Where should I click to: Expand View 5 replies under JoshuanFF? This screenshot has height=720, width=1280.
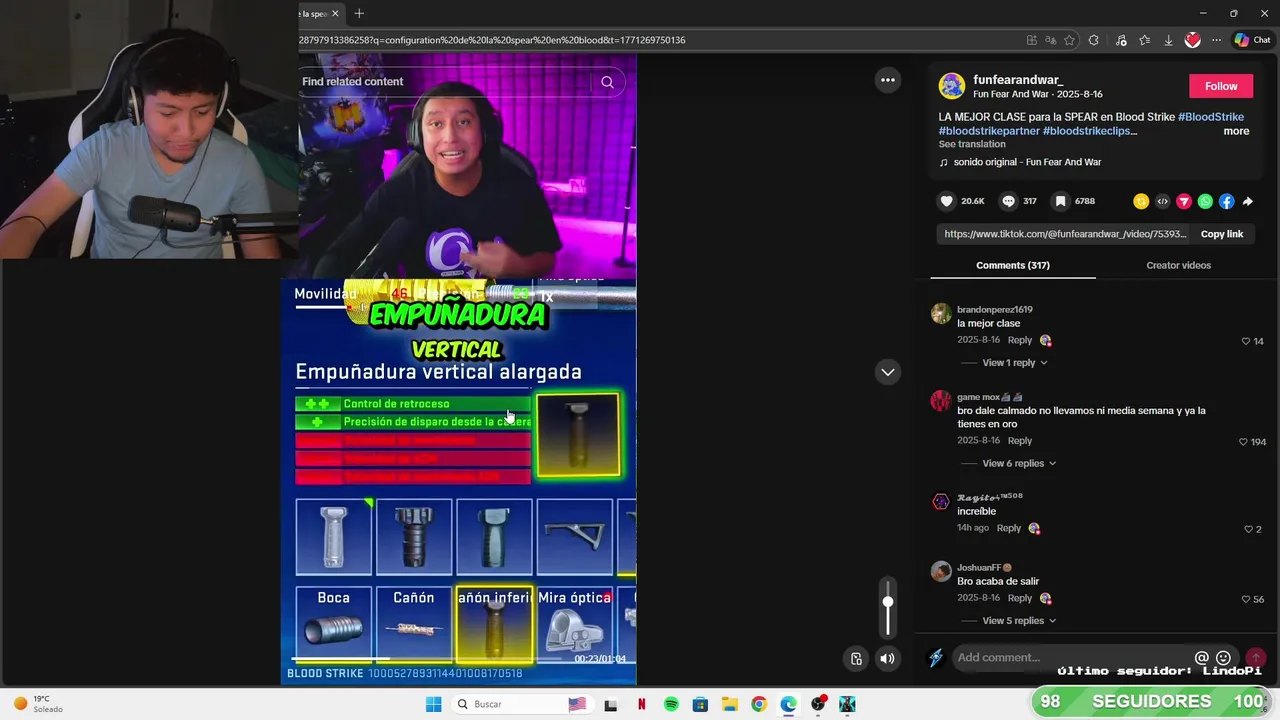(1018, 621)
